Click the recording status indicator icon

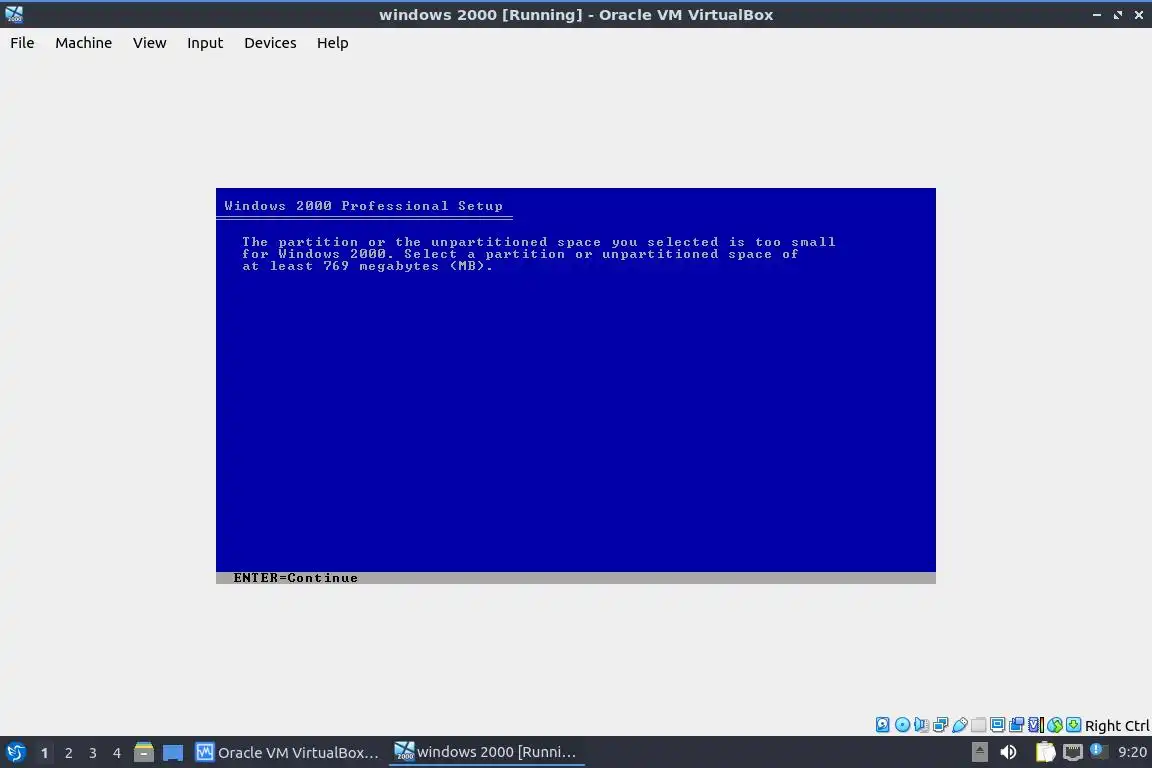(x=1017, y=725)
